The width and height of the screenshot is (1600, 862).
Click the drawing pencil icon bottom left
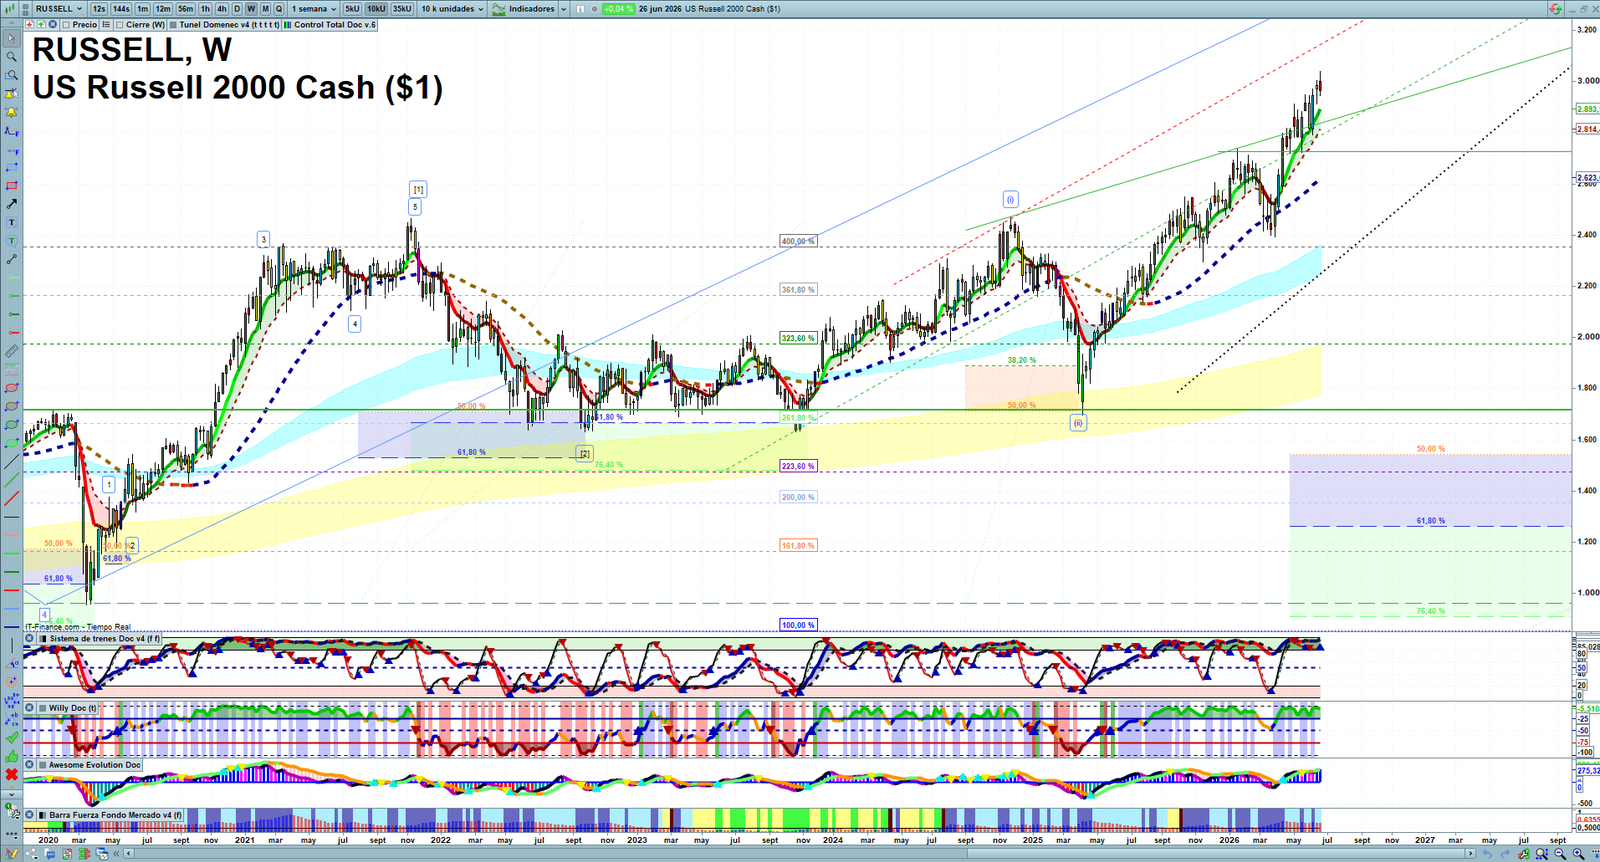tap(11, 853)
